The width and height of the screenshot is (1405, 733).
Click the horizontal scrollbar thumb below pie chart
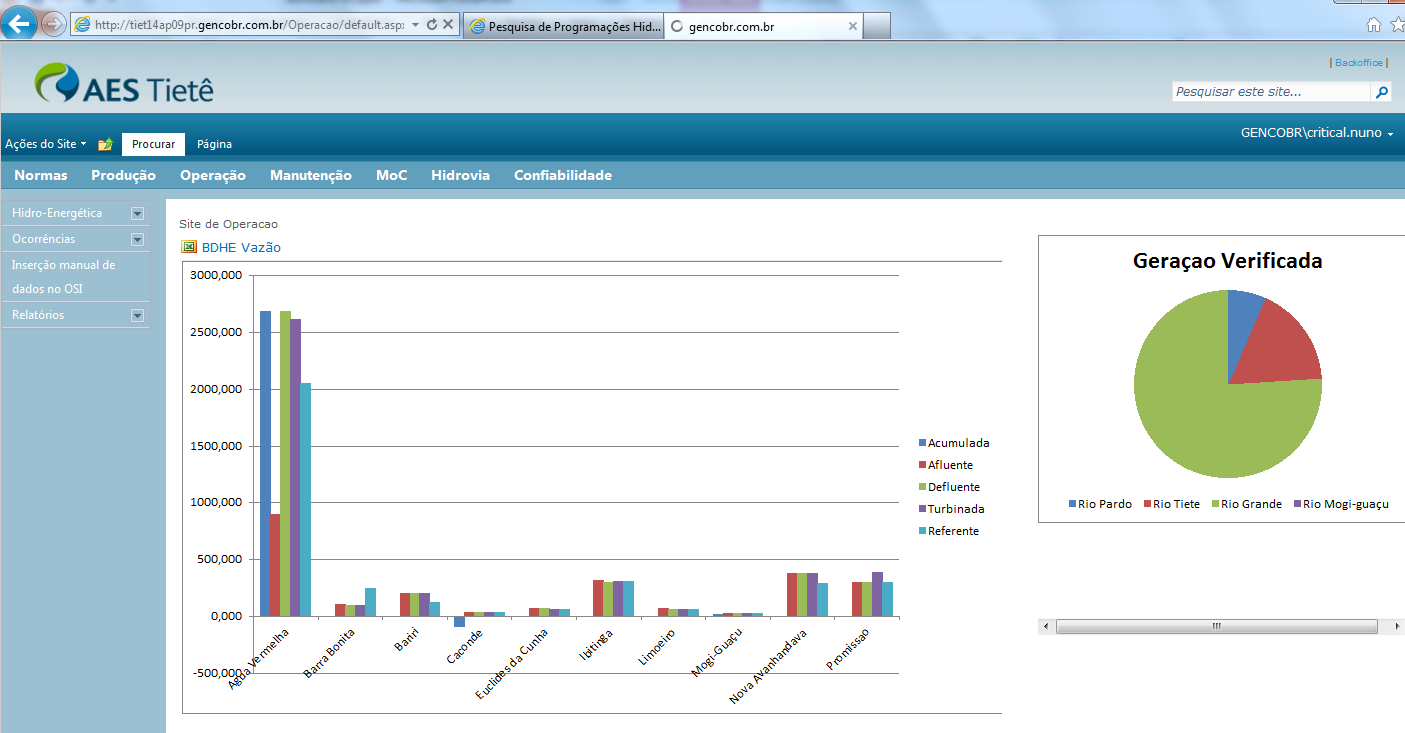(x=1217, y=626)
